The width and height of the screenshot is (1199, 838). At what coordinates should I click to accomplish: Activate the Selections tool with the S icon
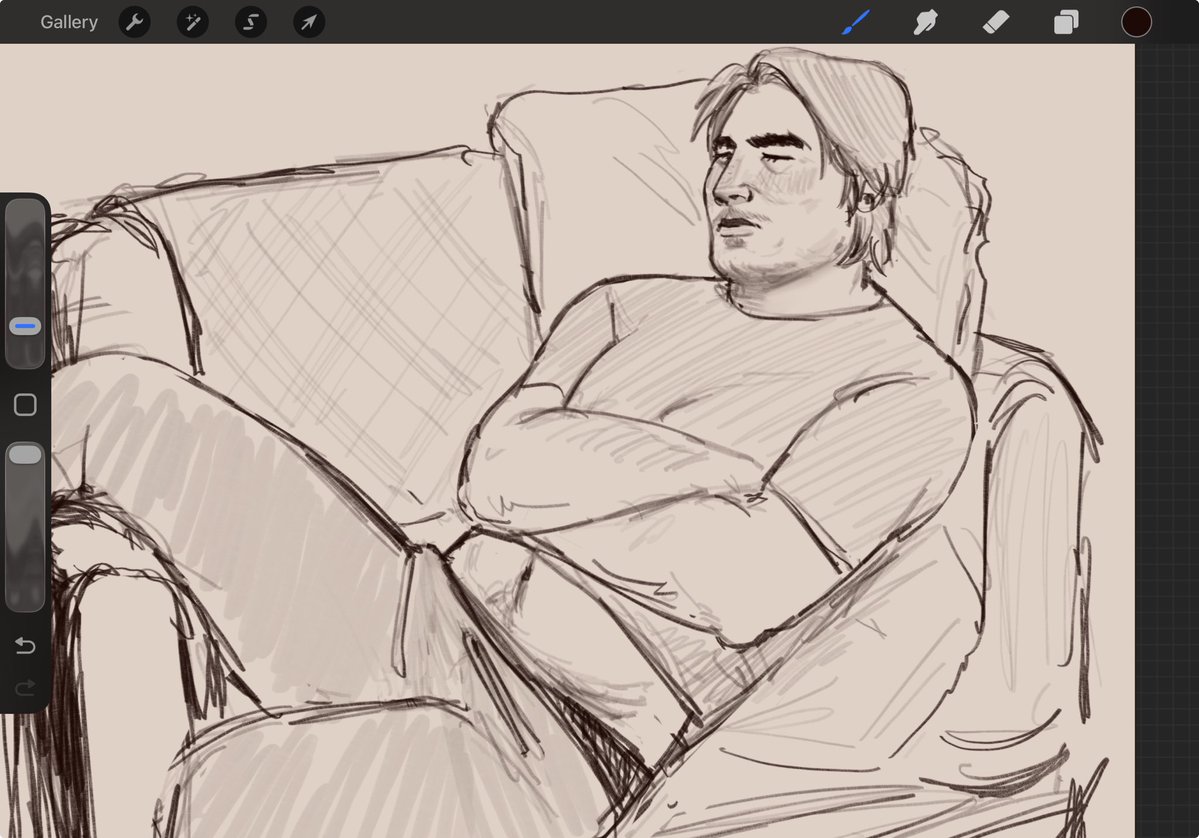pos(250,21)
